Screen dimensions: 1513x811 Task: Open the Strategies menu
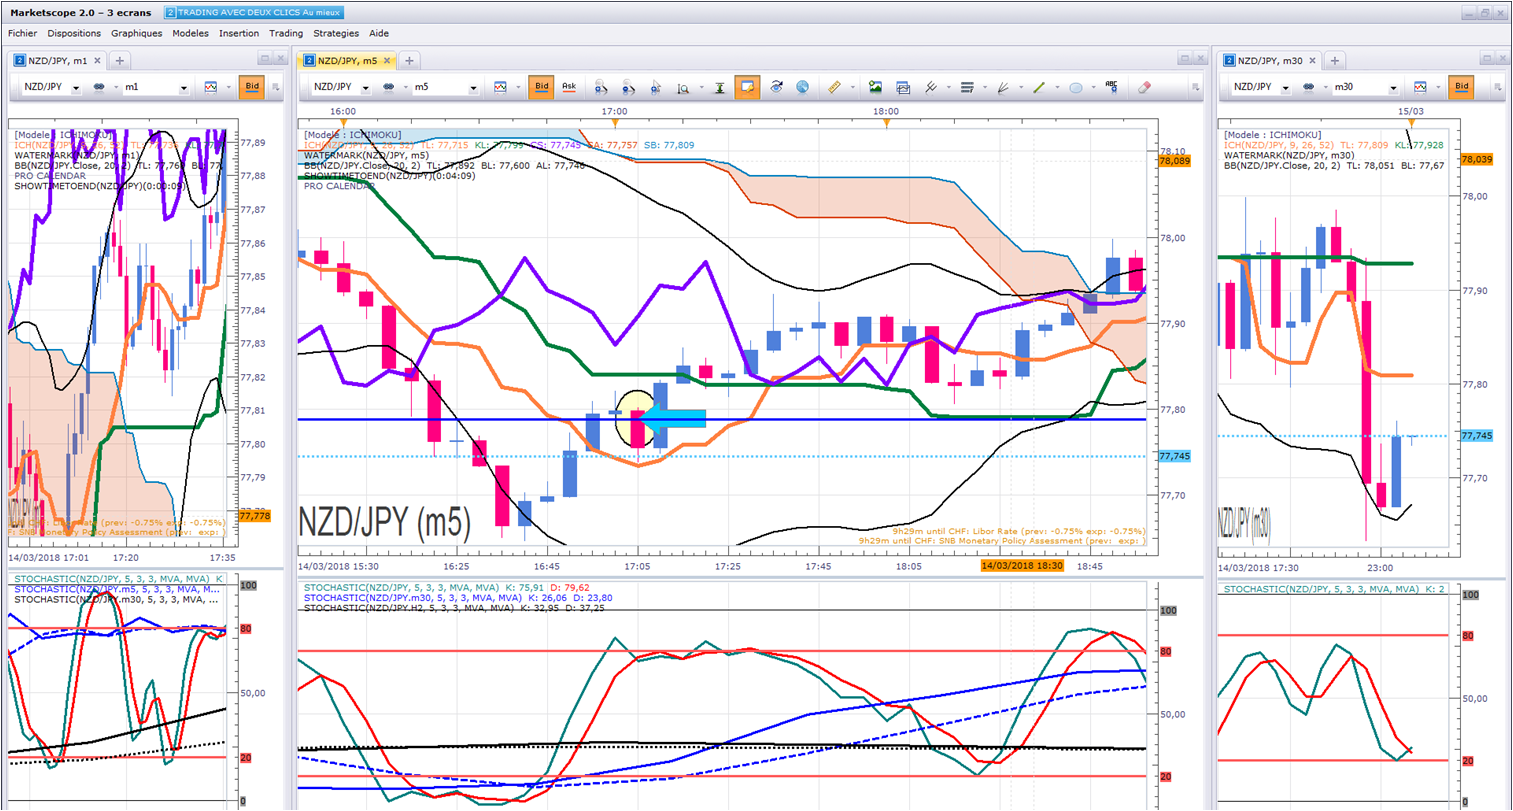pyautogui.click(x=336, y=33)
